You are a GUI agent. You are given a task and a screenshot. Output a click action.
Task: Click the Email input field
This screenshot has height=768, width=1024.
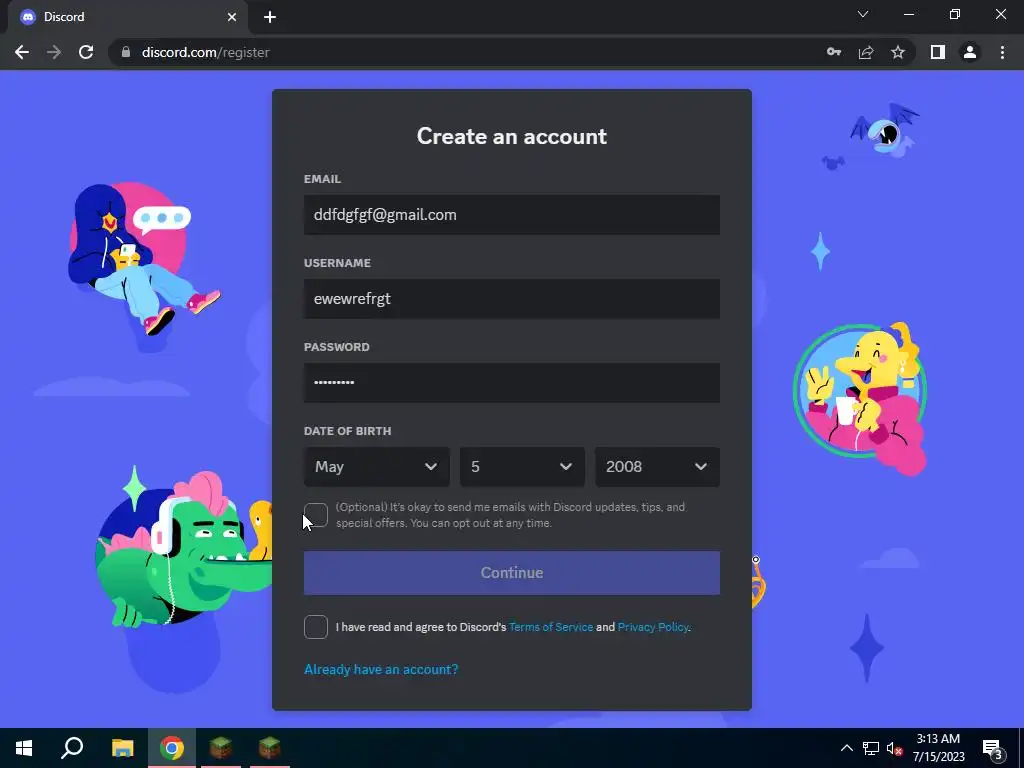[511, 215]
